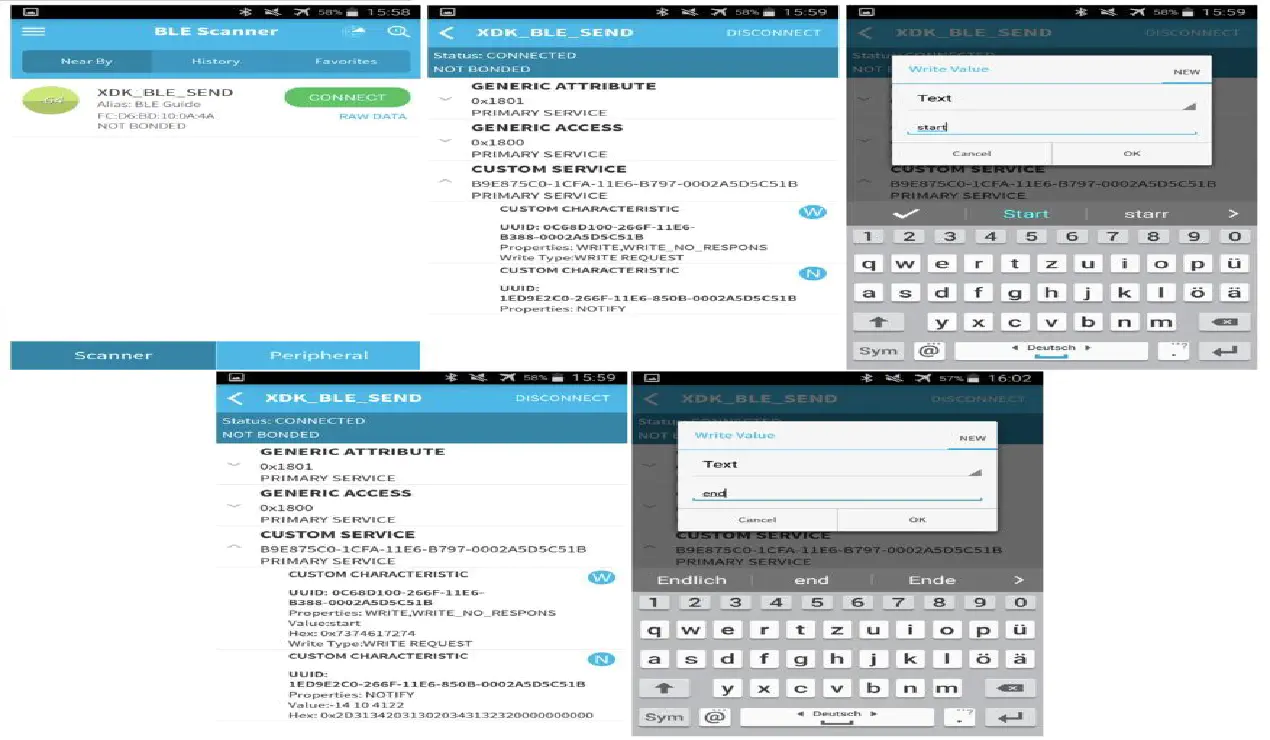Confirm OK in the 'start' Write Value dialog
The image size is (1270, 740).
[1132, 153]
